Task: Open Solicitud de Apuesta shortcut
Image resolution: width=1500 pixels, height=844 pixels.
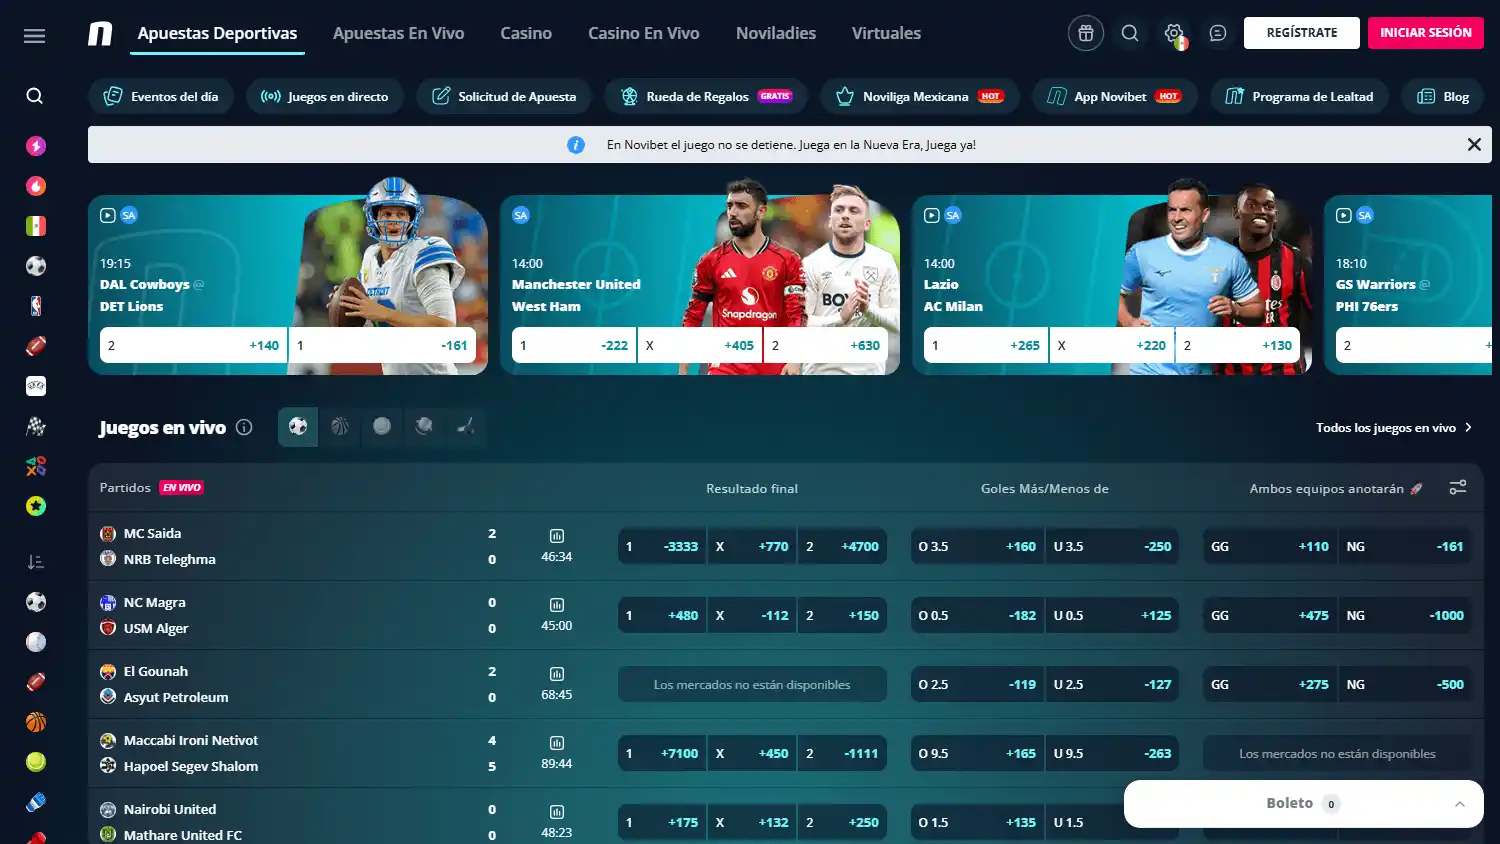Action: pyautogui.click(x=504, y=97)
